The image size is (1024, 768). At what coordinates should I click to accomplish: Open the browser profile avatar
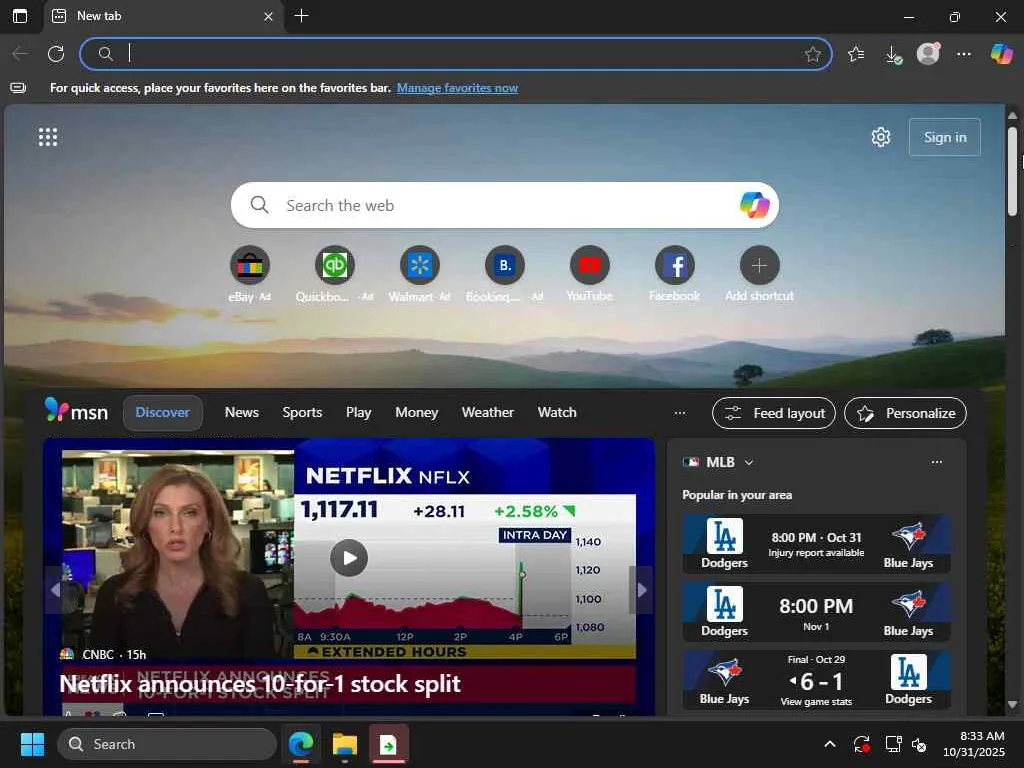point(928,54)
